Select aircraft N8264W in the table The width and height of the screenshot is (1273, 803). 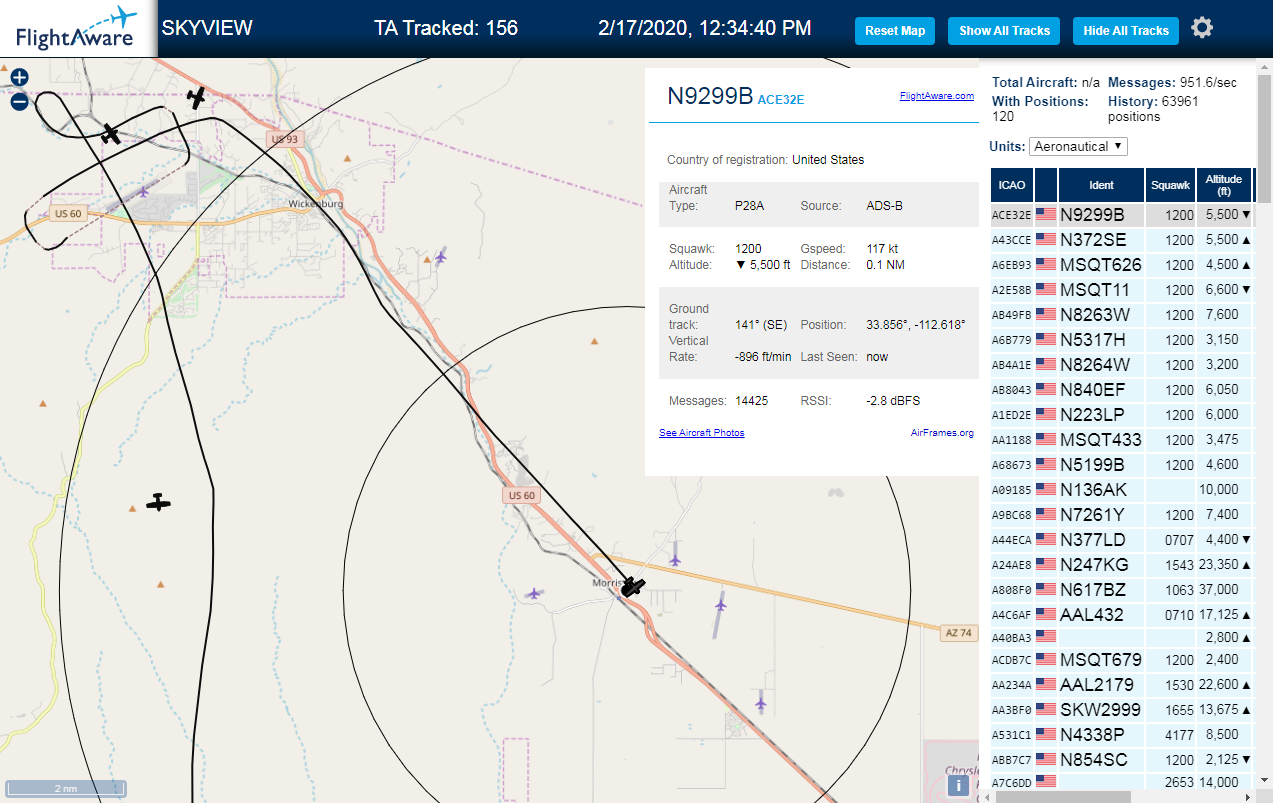point(1121,364)
